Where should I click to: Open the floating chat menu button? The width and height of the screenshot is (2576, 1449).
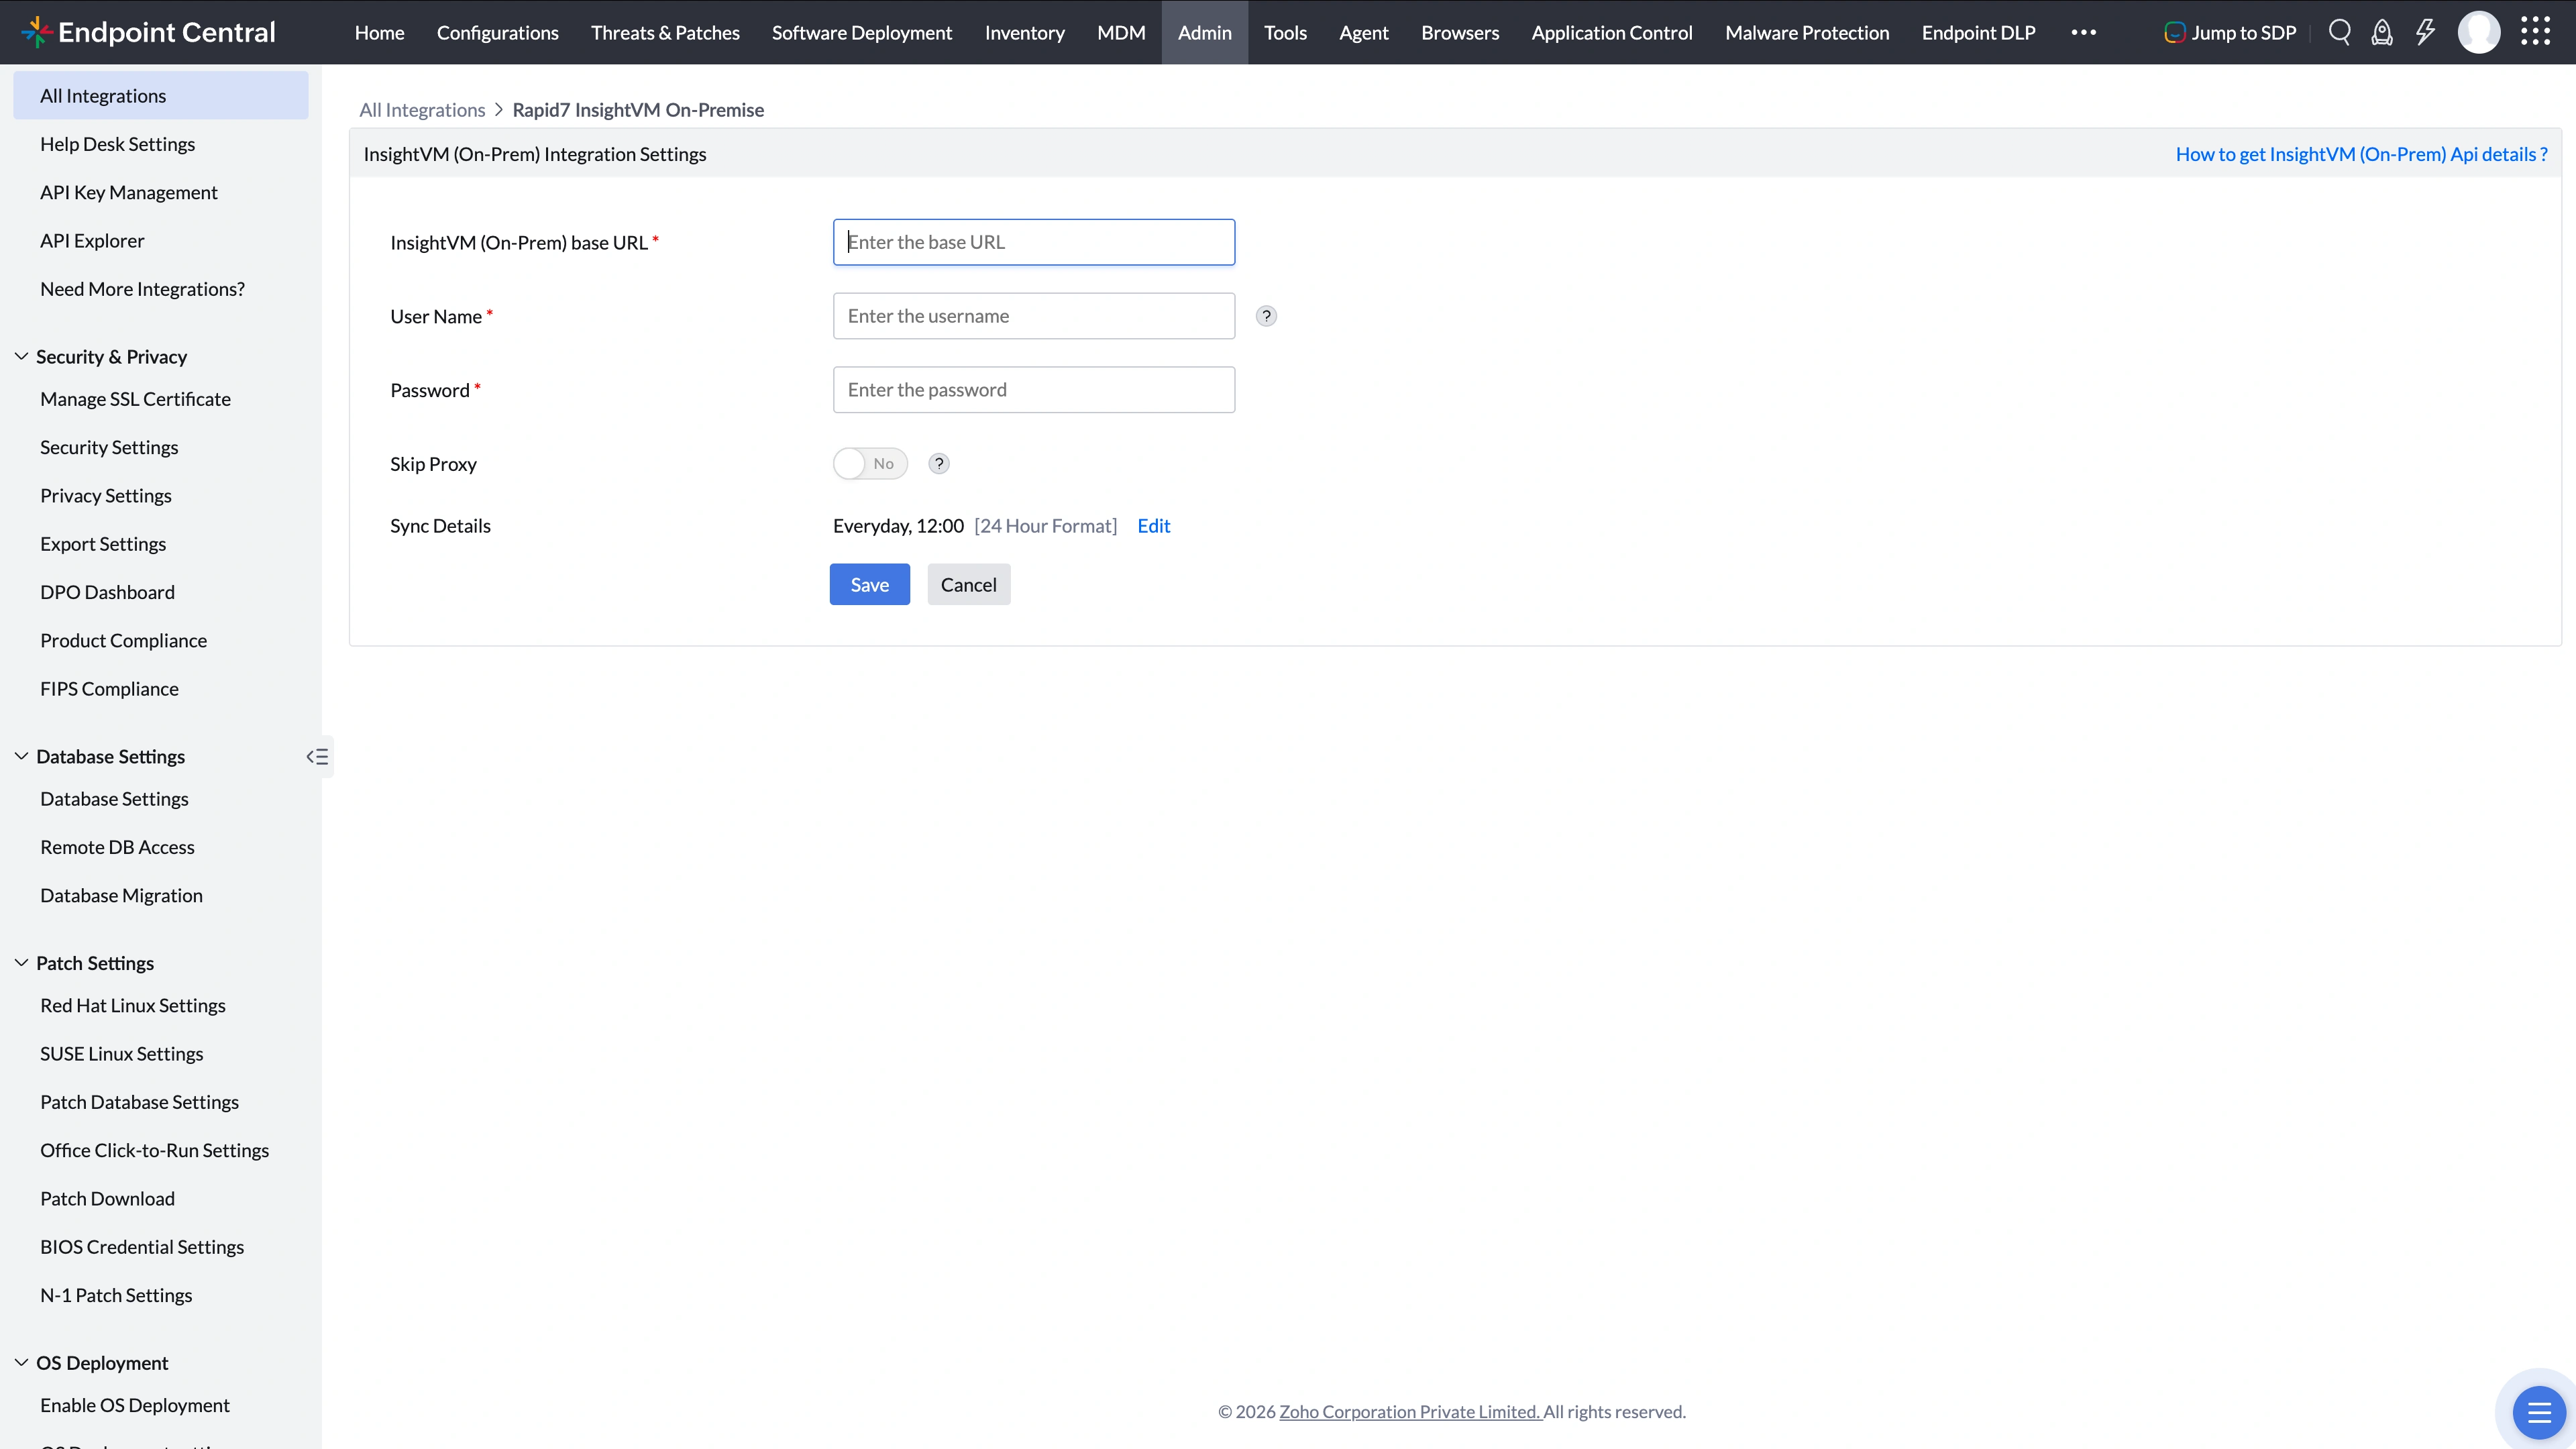point(2538,1412)
